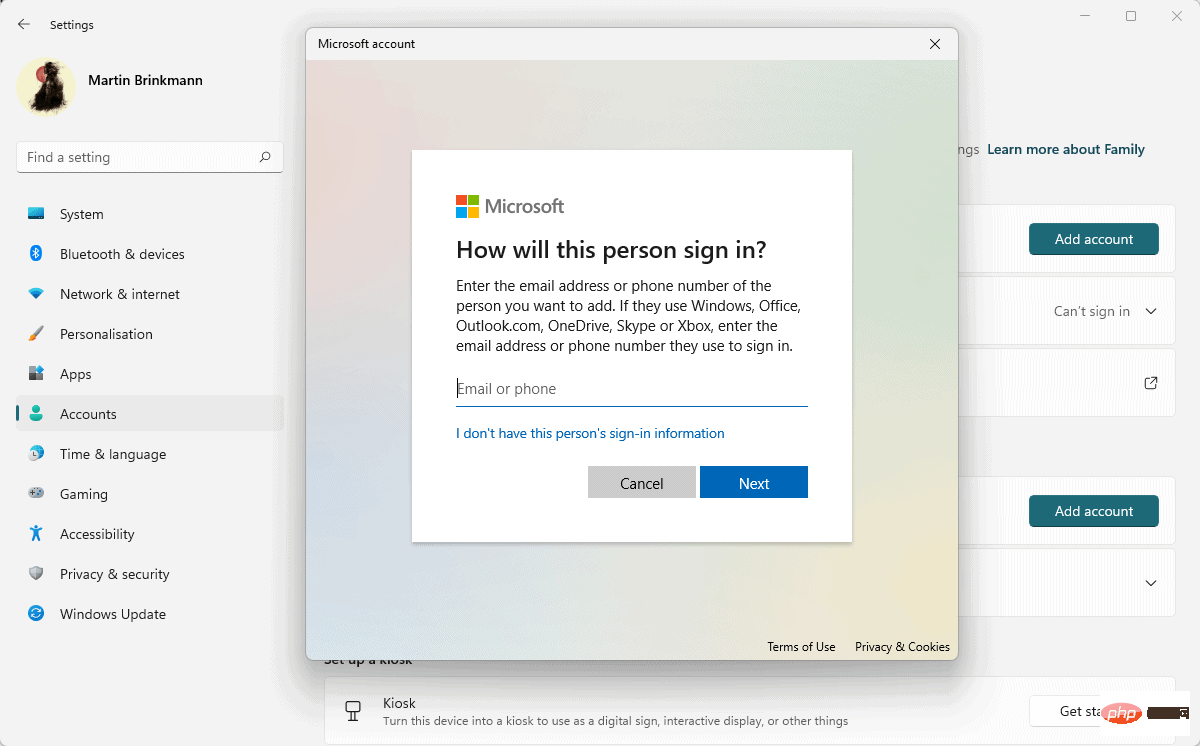This screenshot has width=1200, height=746.
Task: Click the external link open icon
Action: click(1151, 383)
